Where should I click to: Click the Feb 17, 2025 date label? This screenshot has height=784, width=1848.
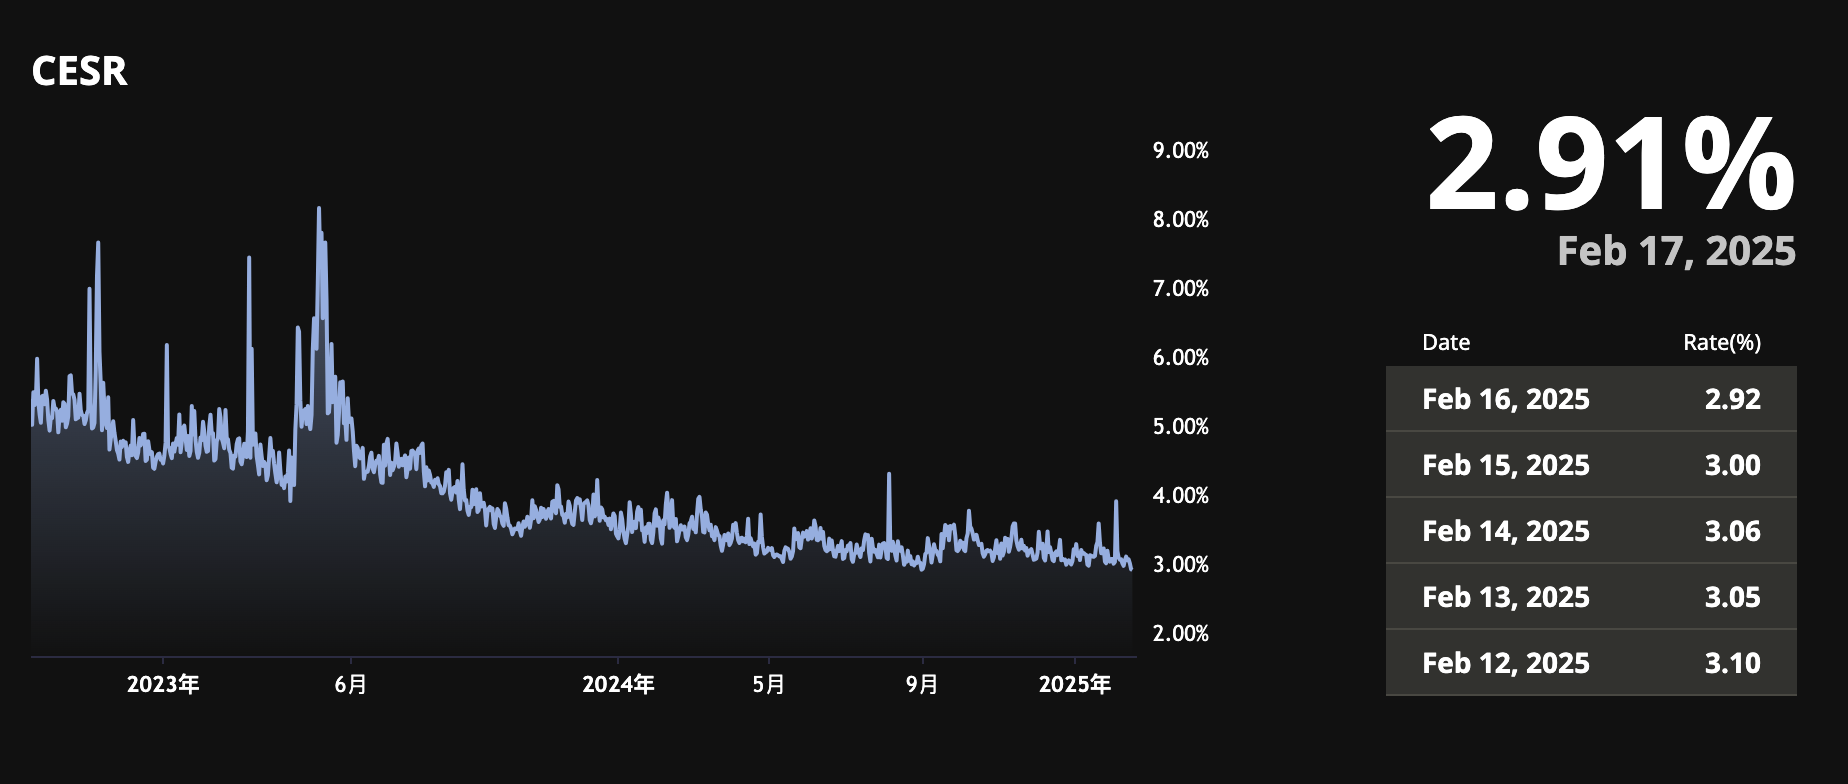coord(1676,251)
